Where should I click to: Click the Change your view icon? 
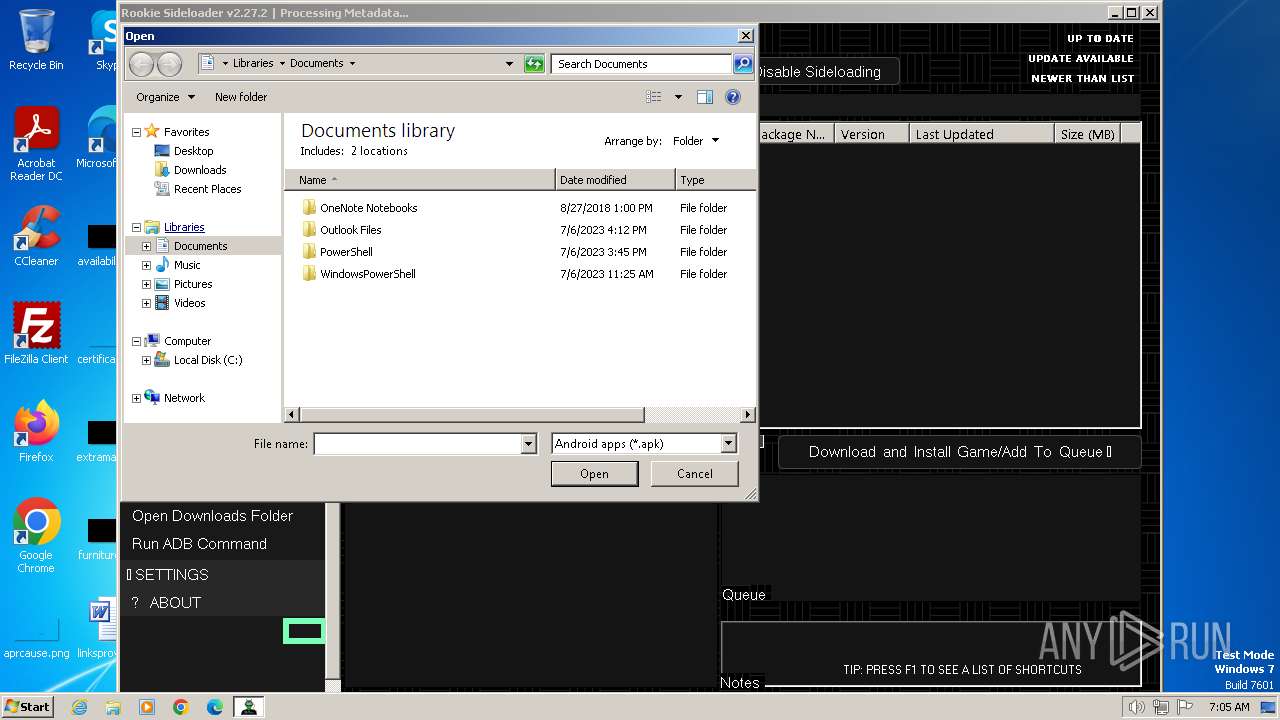[x=654, y=97]
